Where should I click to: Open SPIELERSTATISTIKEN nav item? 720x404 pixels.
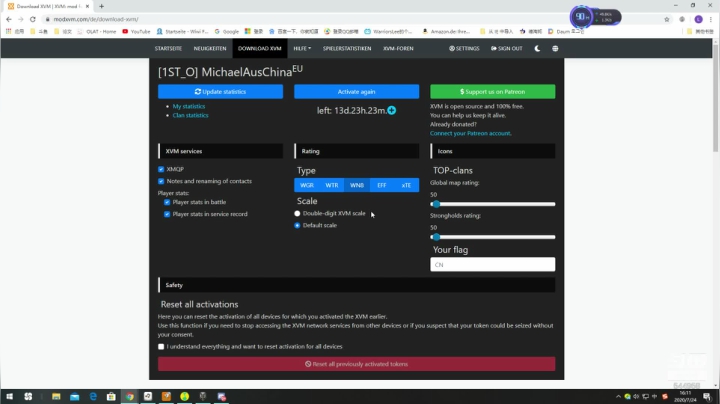click(347, 48)
